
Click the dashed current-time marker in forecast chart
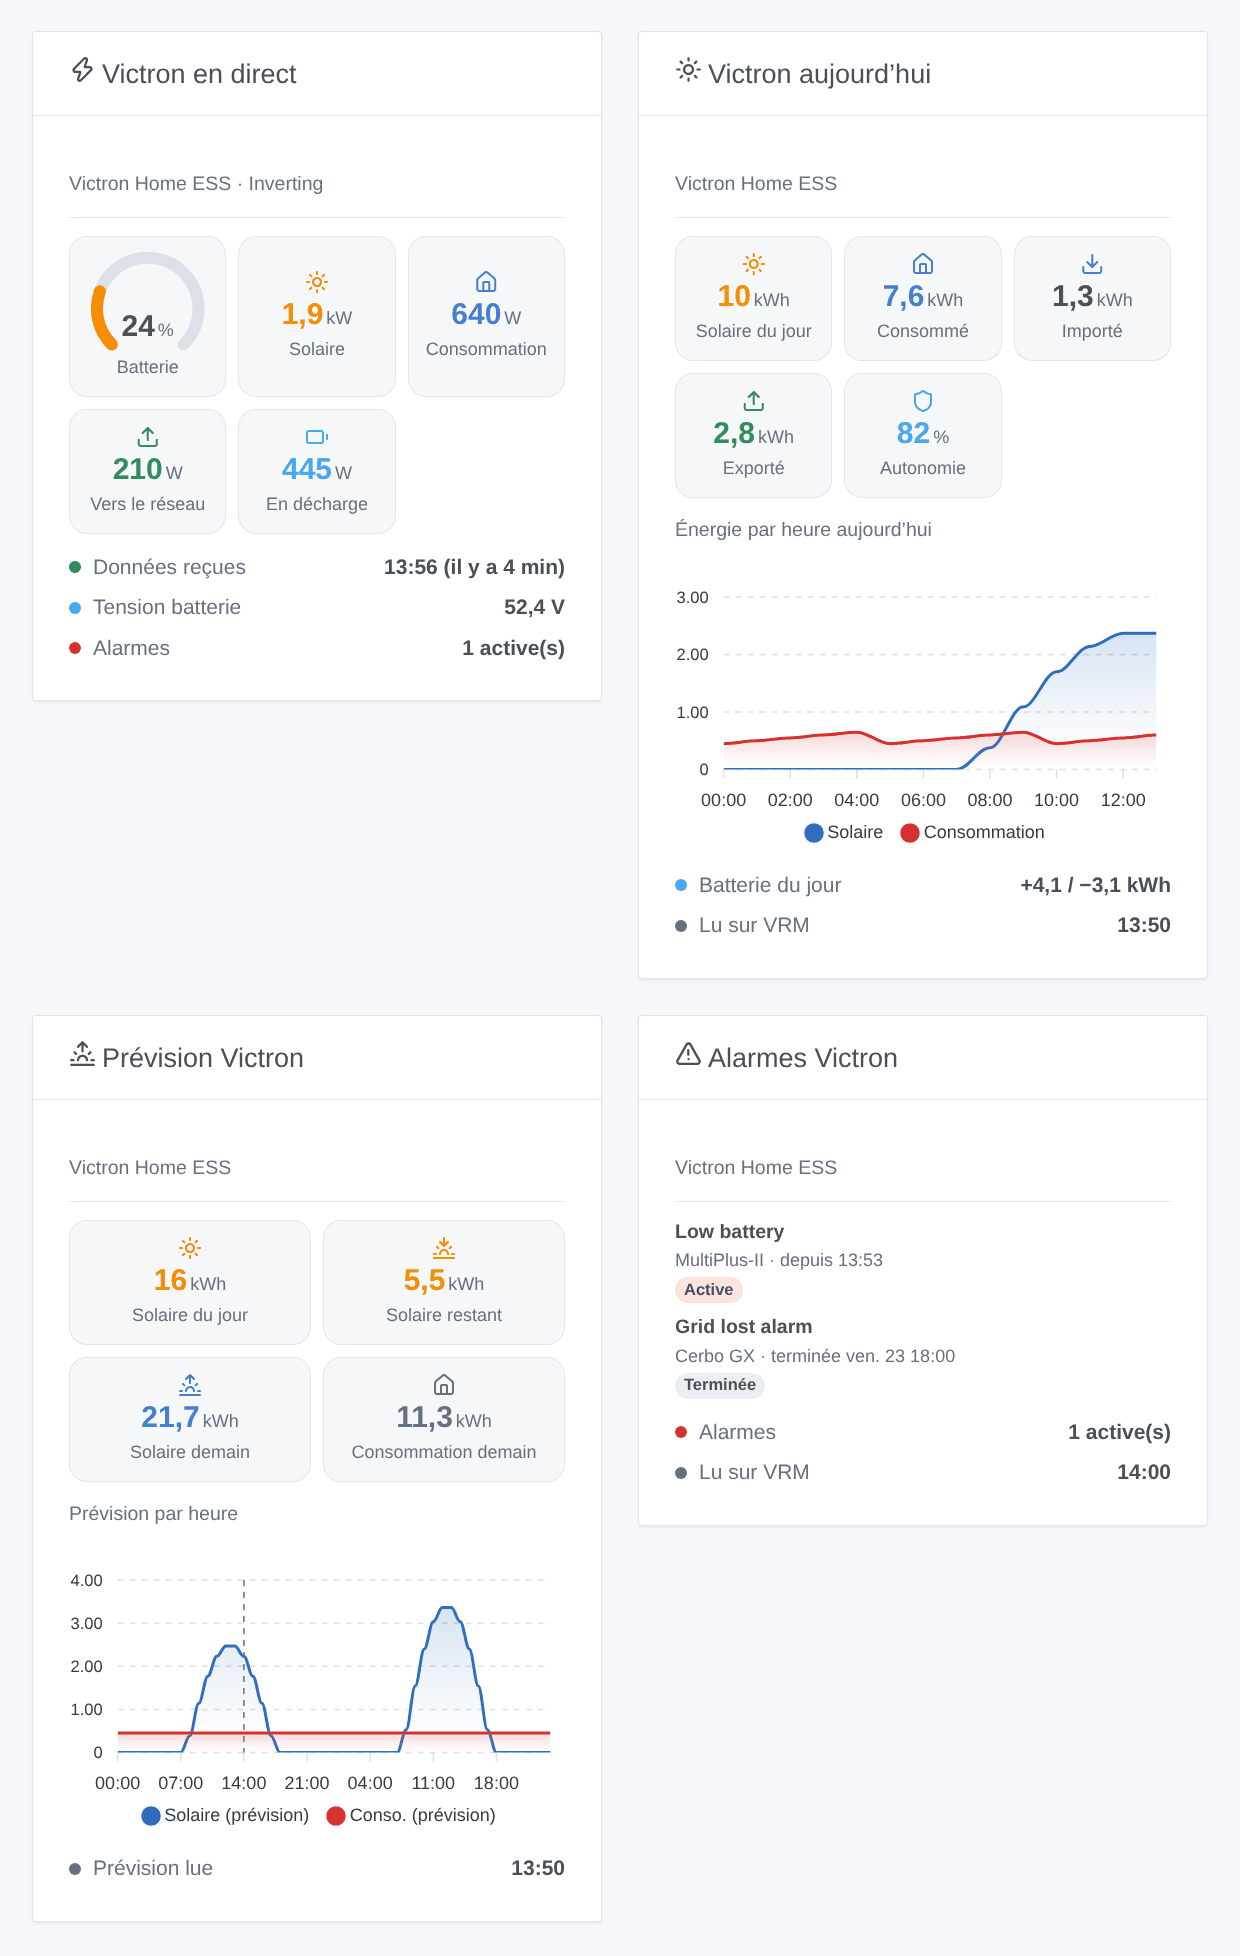[x=244, y=1666]
